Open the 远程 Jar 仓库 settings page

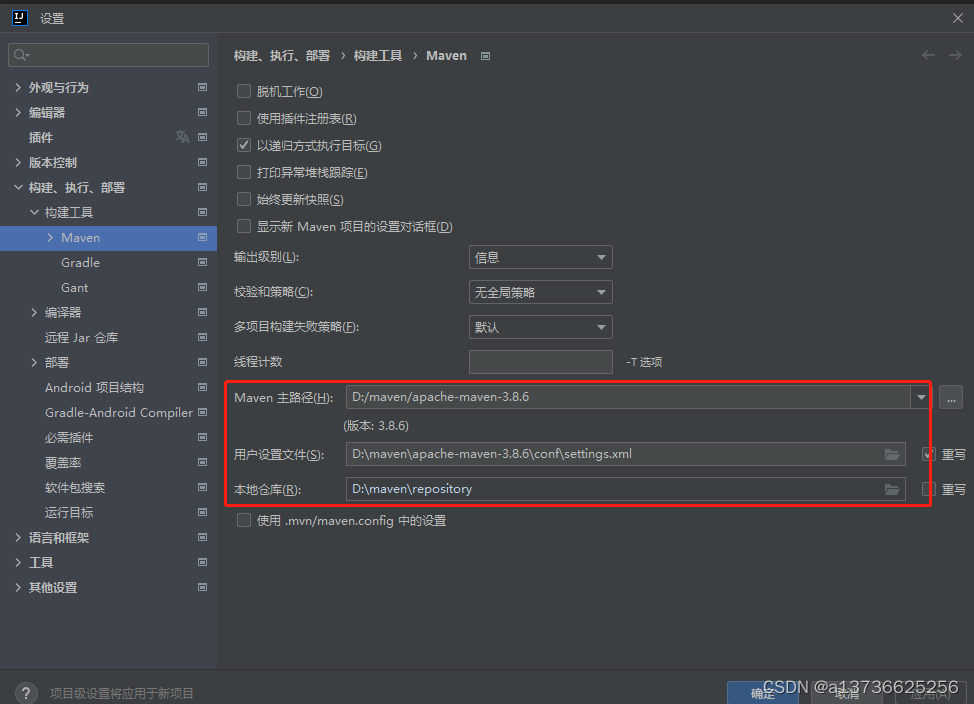tap(81, 337)
